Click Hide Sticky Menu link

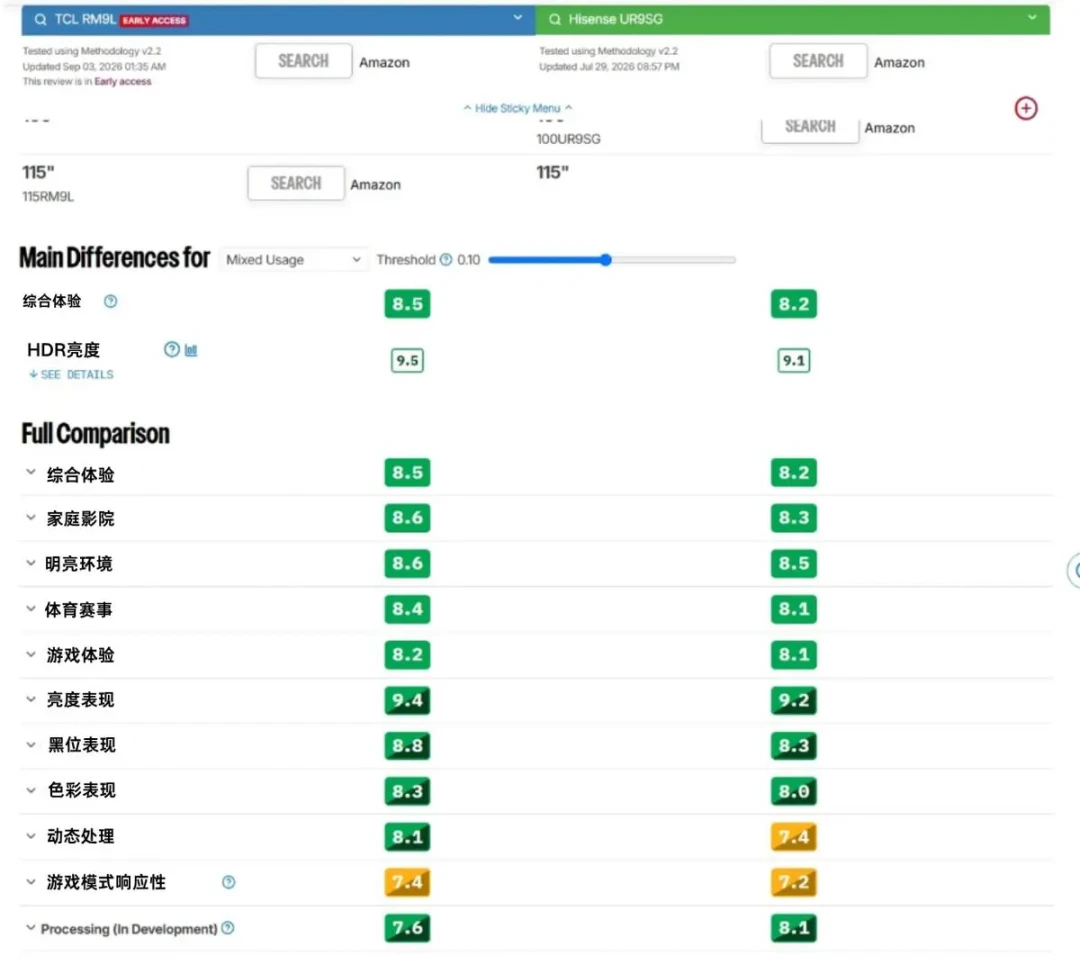tap(517, 108)
